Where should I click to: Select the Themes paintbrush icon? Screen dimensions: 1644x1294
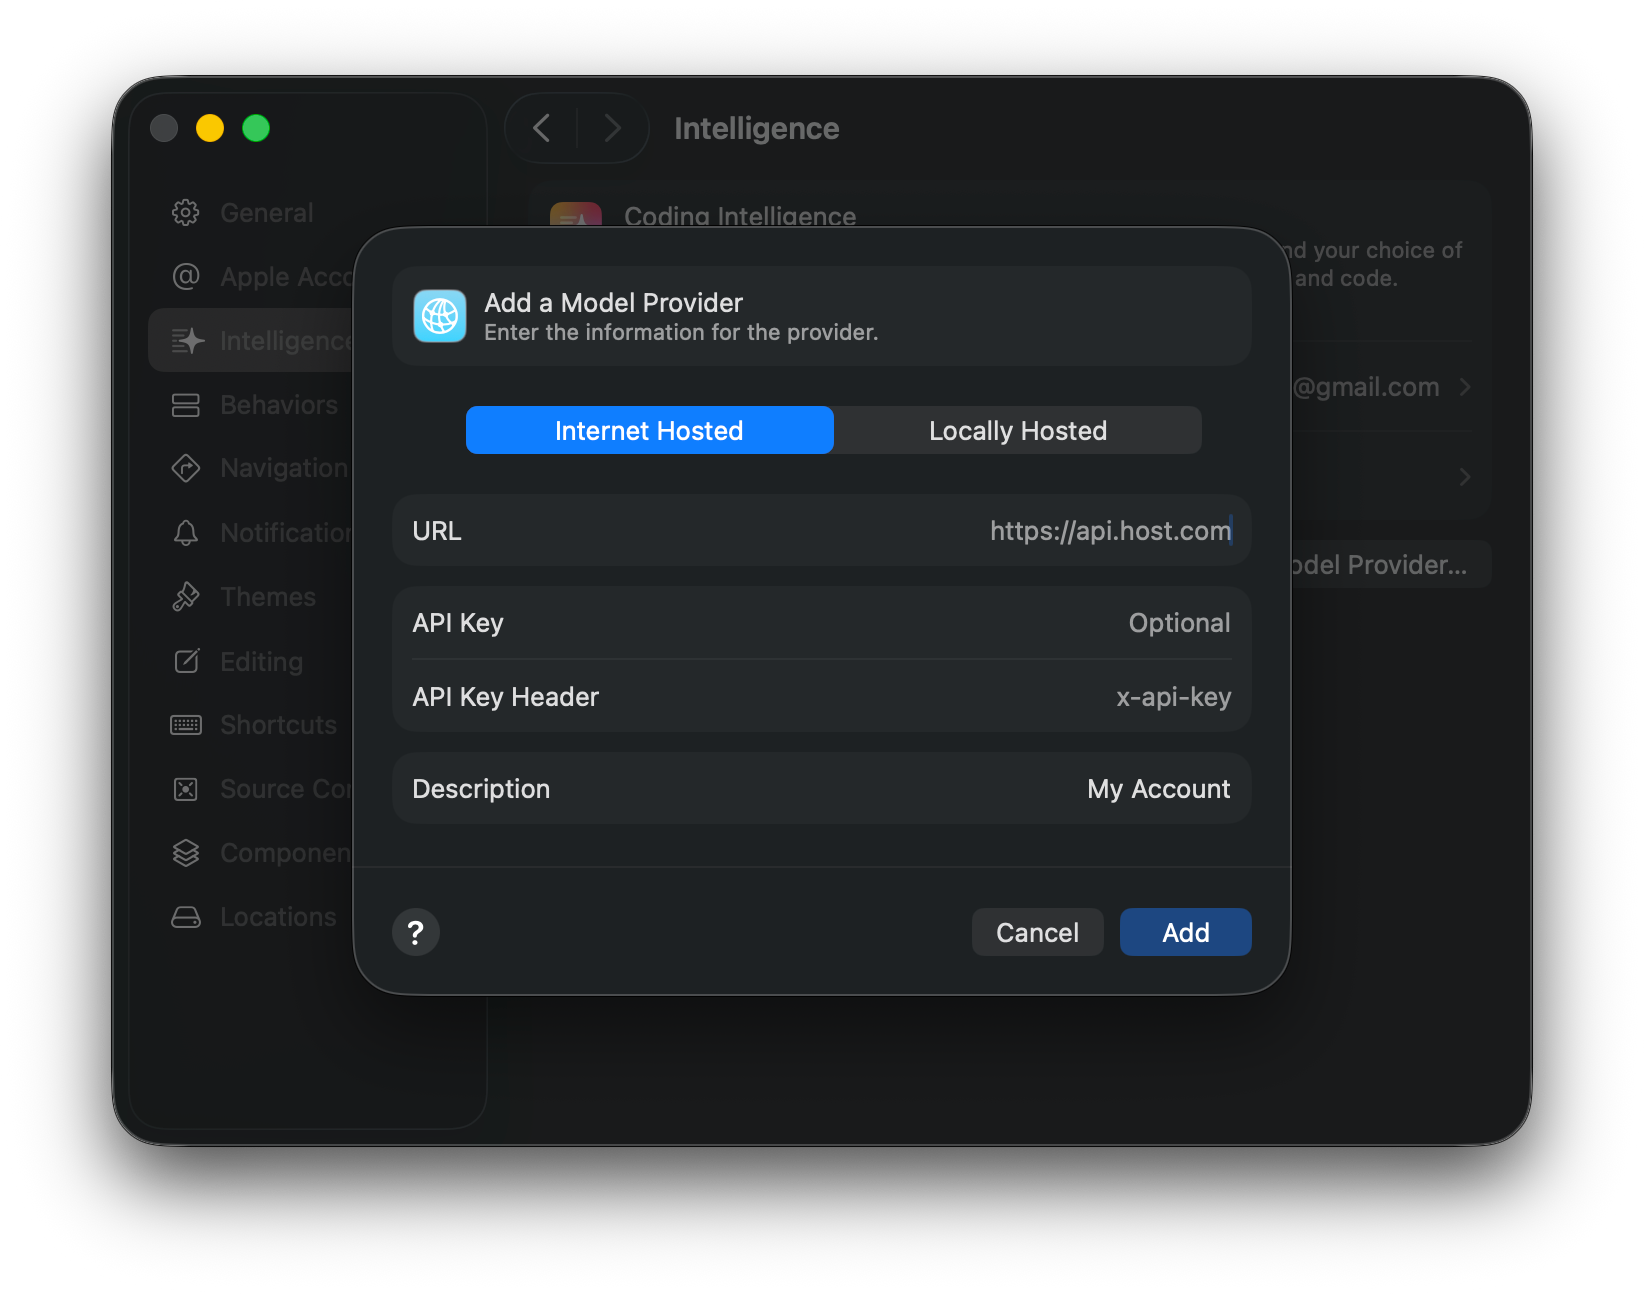click(186, 596)
